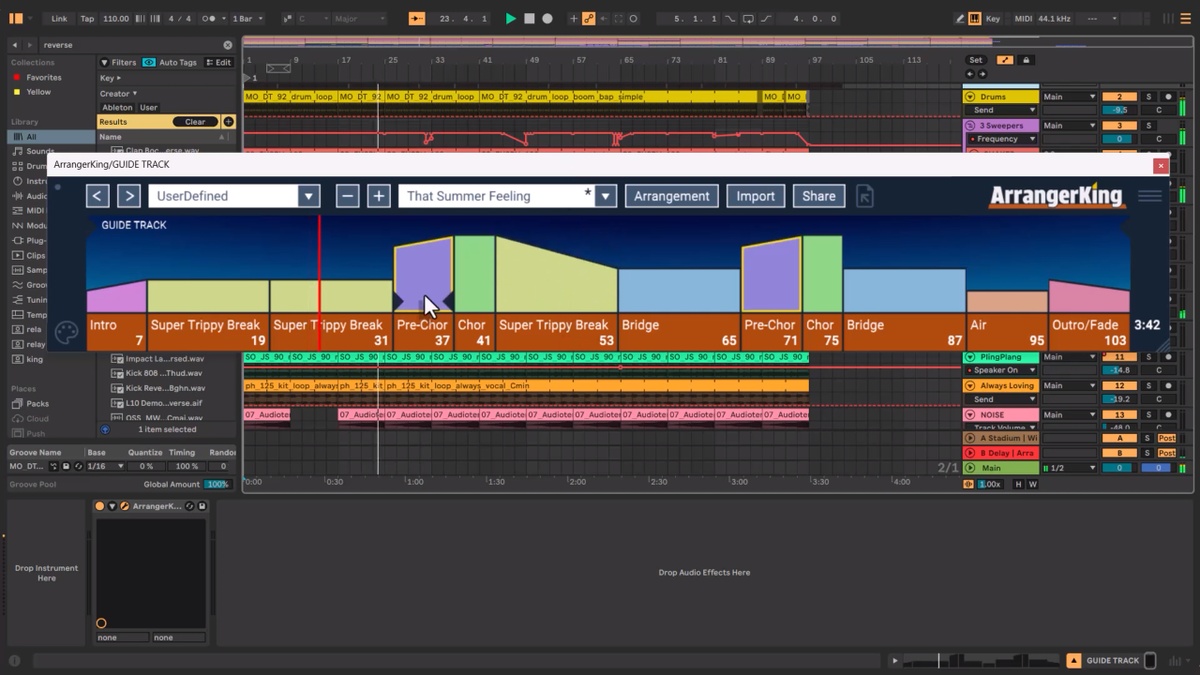Click the Arrangement Record button
The image size is (1200, 675).
click(547, 18)
